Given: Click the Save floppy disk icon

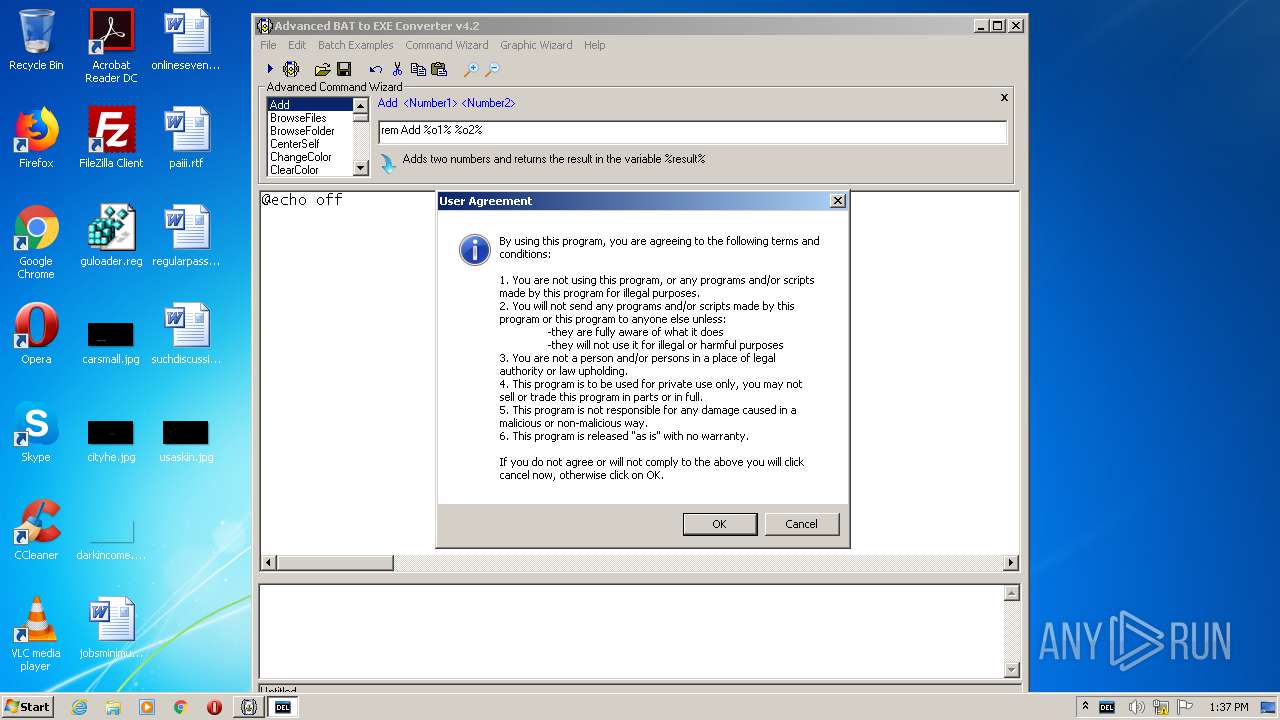Looking at the screenshot, I should [x=344, y=69].
